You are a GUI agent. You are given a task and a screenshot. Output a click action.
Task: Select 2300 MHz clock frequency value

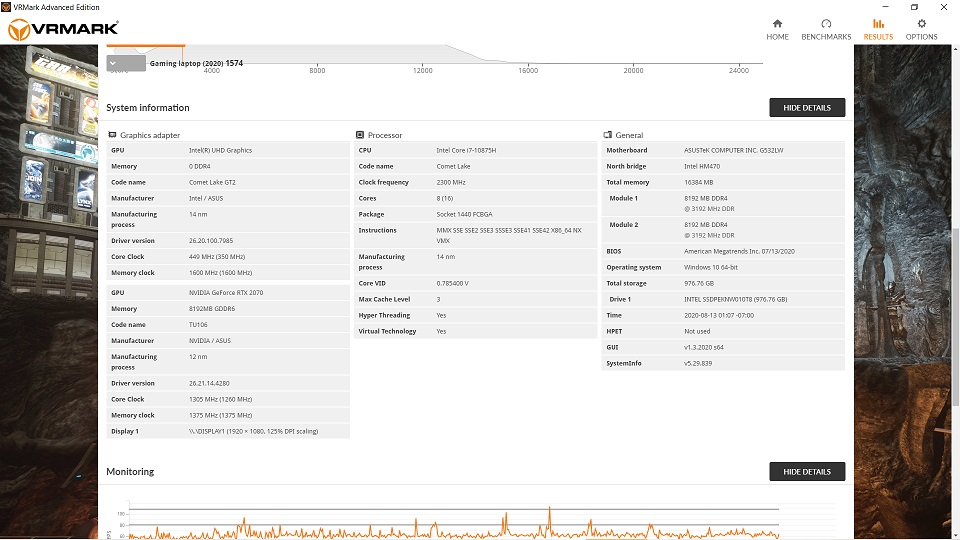click(x=451, y=182)
